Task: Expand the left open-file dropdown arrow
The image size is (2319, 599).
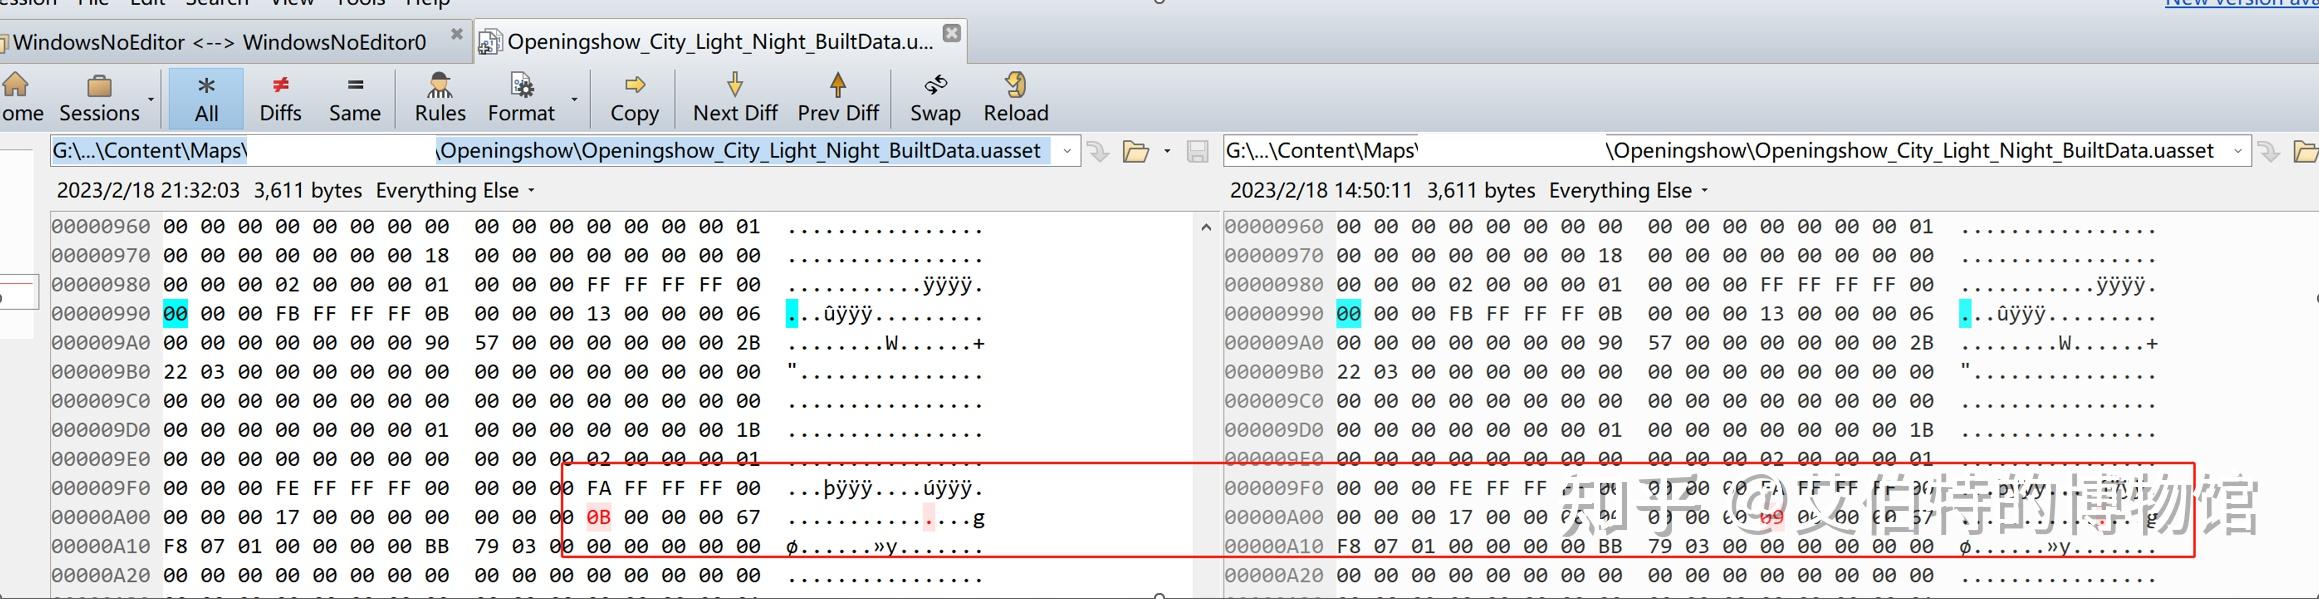Action: pos(1166,152)
